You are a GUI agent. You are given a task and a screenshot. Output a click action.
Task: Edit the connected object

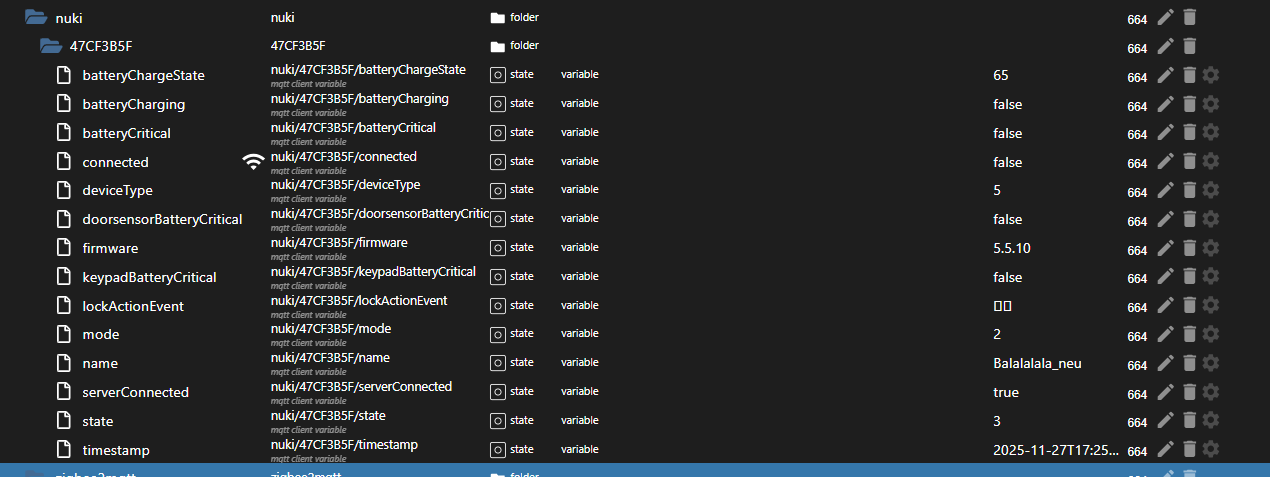[x=1165, y=161]
